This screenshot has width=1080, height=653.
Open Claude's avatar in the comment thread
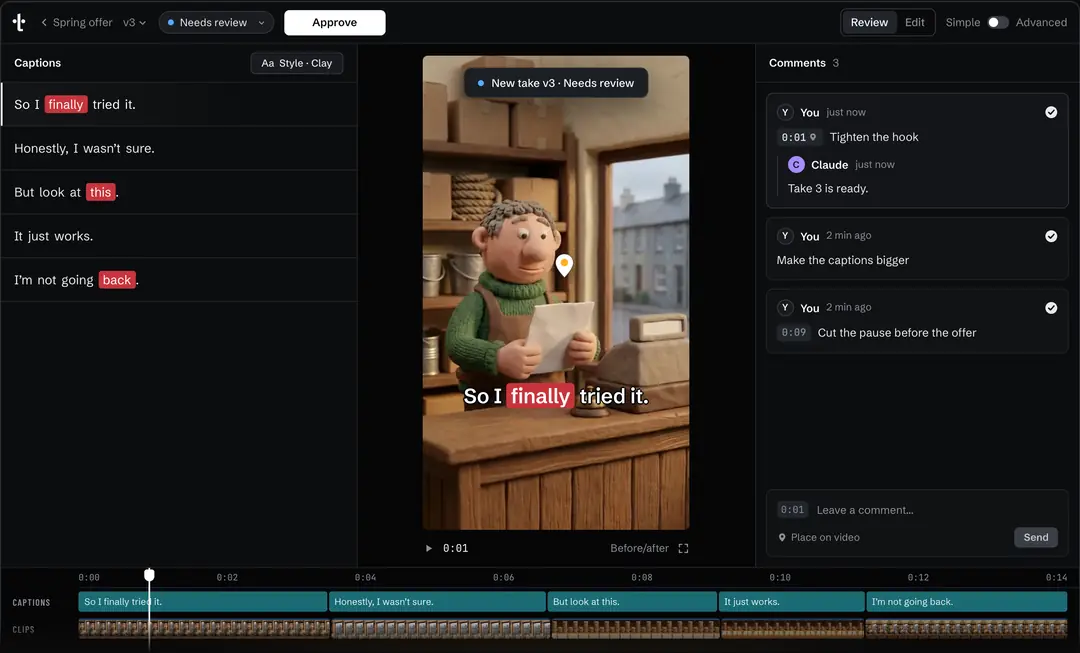tap(796, 165)
